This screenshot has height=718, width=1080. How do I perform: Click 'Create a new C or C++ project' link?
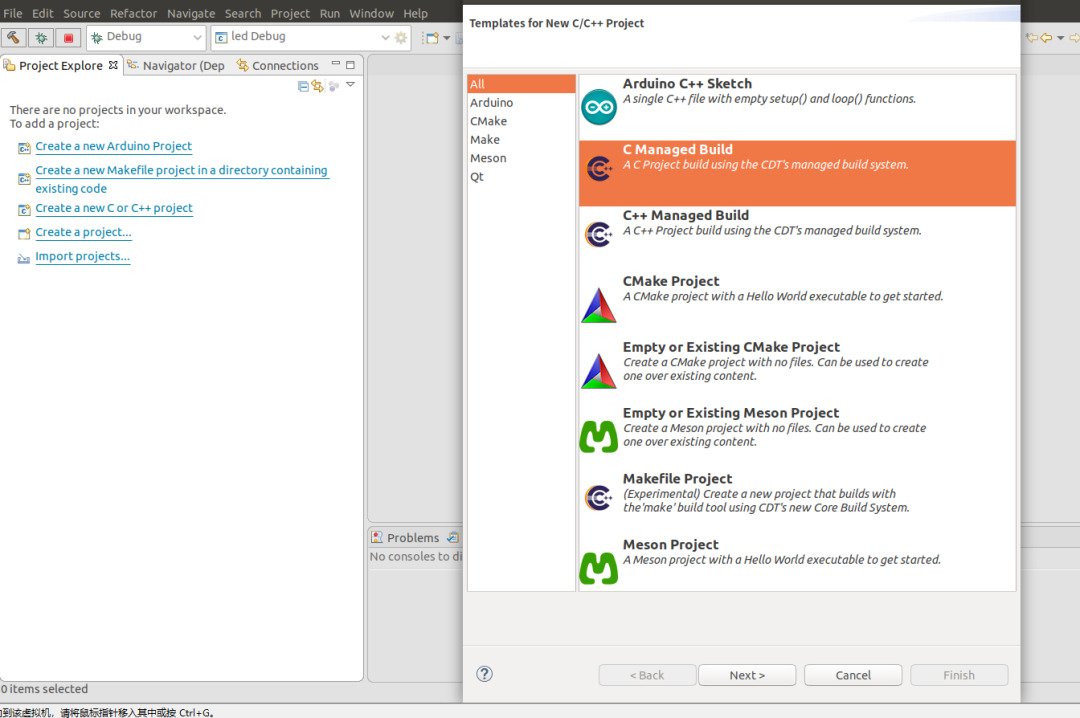click(114, 208)
